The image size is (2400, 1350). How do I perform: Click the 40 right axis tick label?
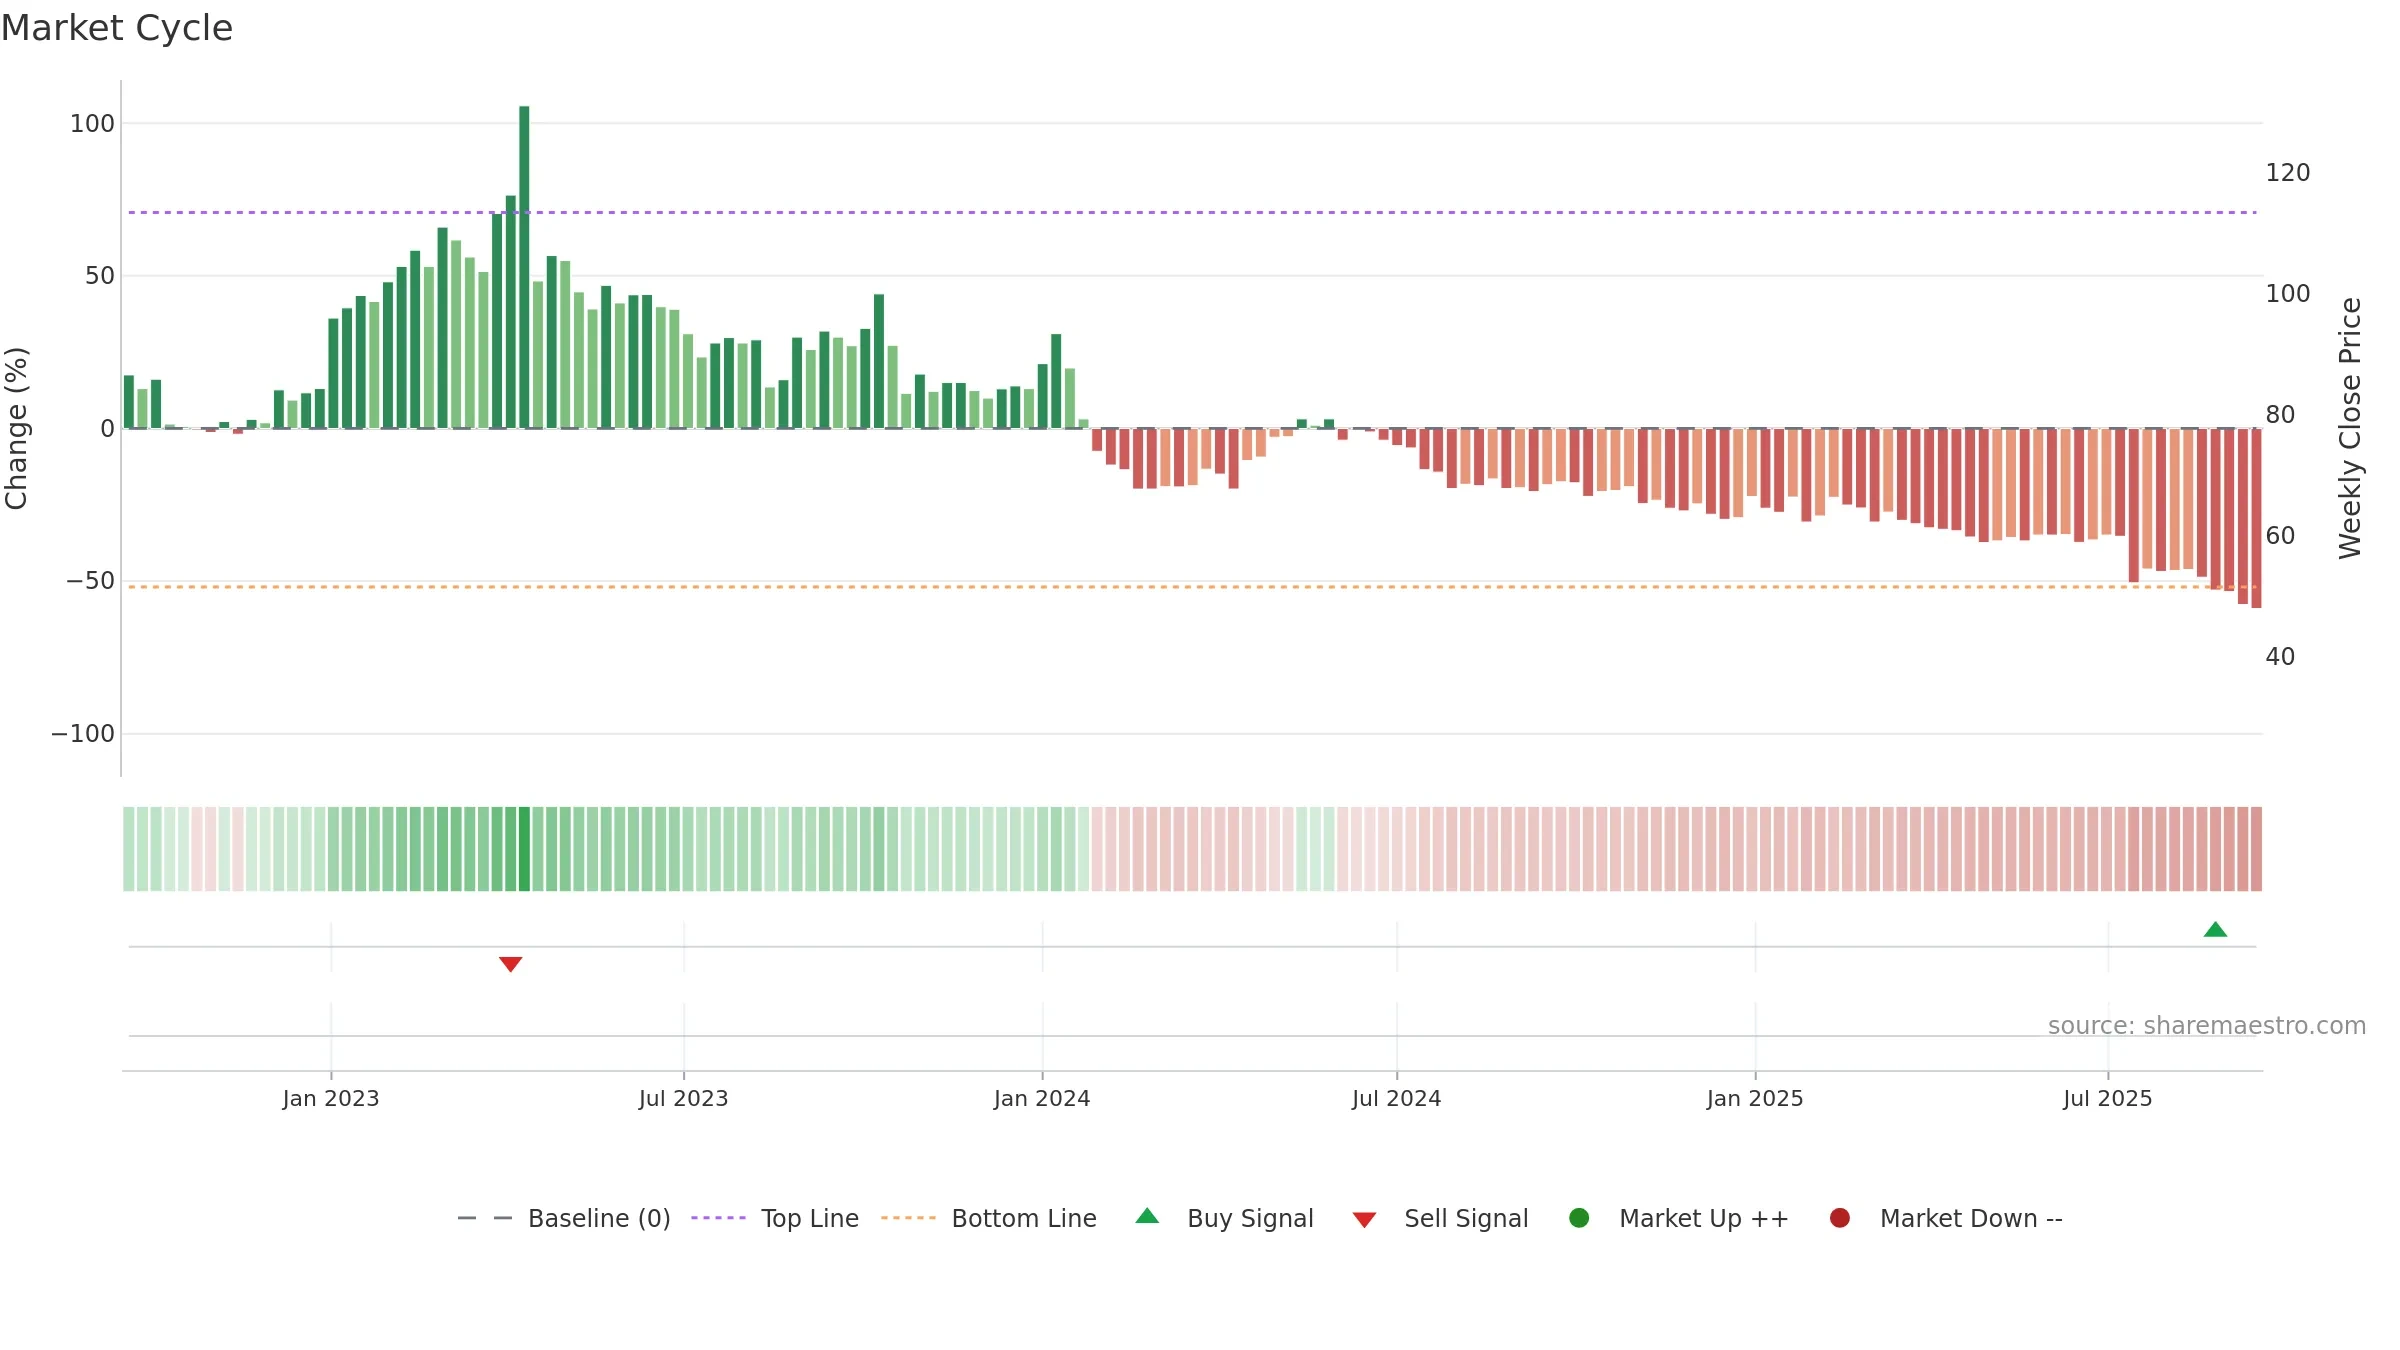click(x=2280, y=657)
